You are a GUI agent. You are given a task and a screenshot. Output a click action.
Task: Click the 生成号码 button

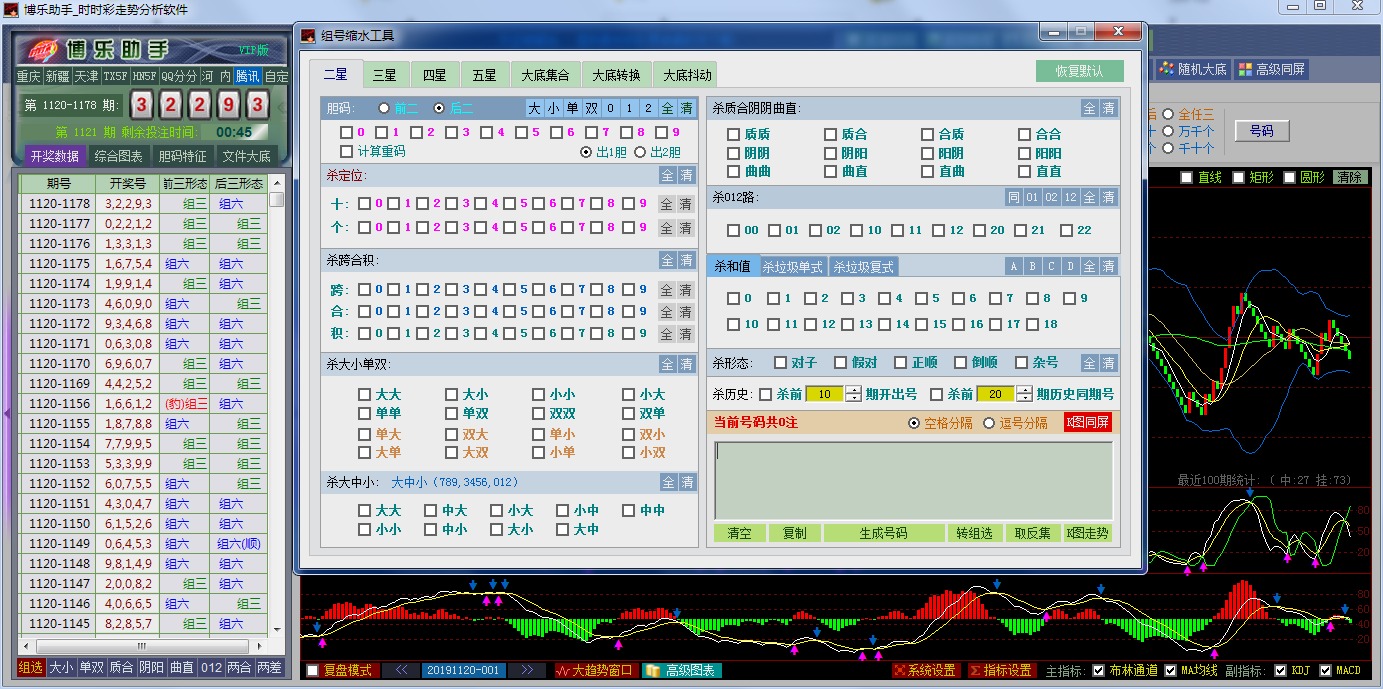click(883, 533)
